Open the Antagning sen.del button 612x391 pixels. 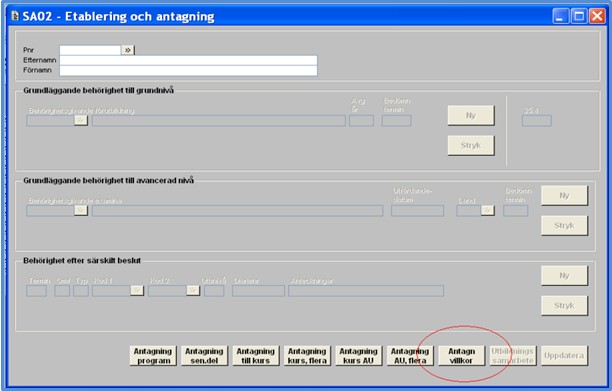204,355
